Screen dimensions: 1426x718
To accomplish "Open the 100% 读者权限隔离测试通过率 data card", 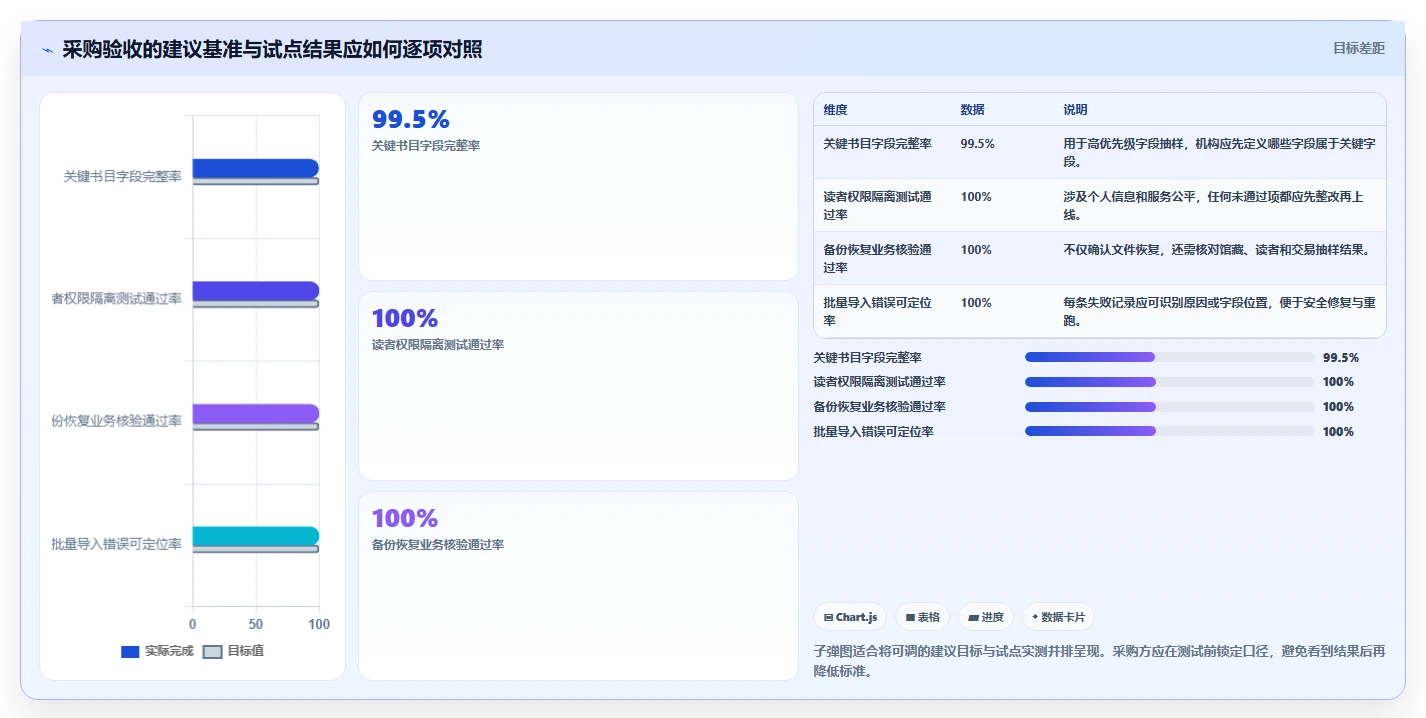I will click(x=578, y=386).
